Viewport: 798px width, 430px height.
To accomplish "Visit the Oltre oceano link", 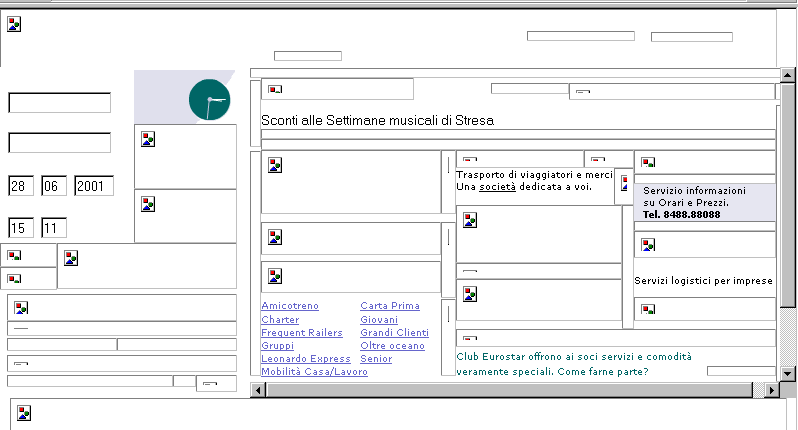I will click(392, 346).
